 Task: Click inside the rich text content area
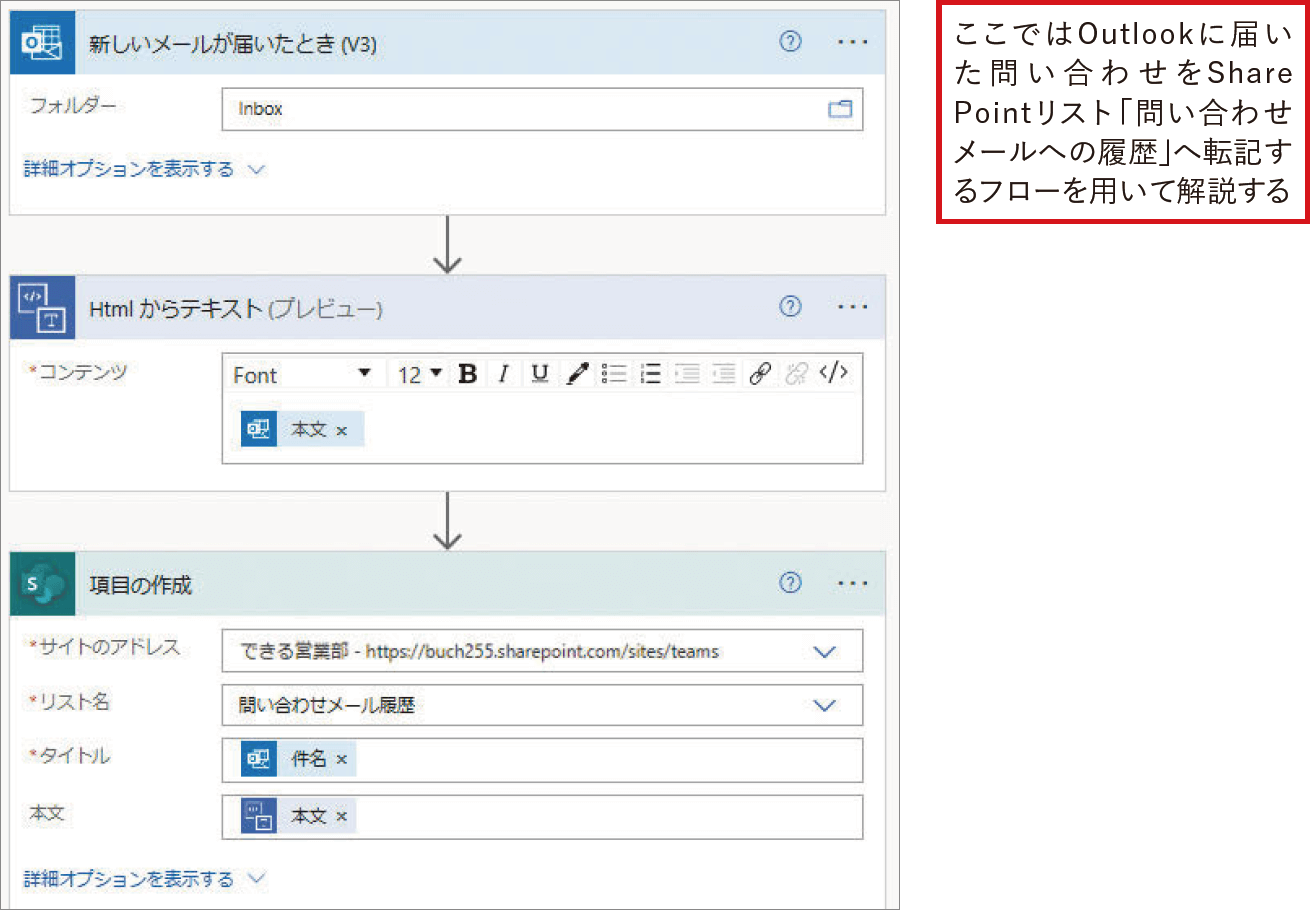(x=542, y=428)
